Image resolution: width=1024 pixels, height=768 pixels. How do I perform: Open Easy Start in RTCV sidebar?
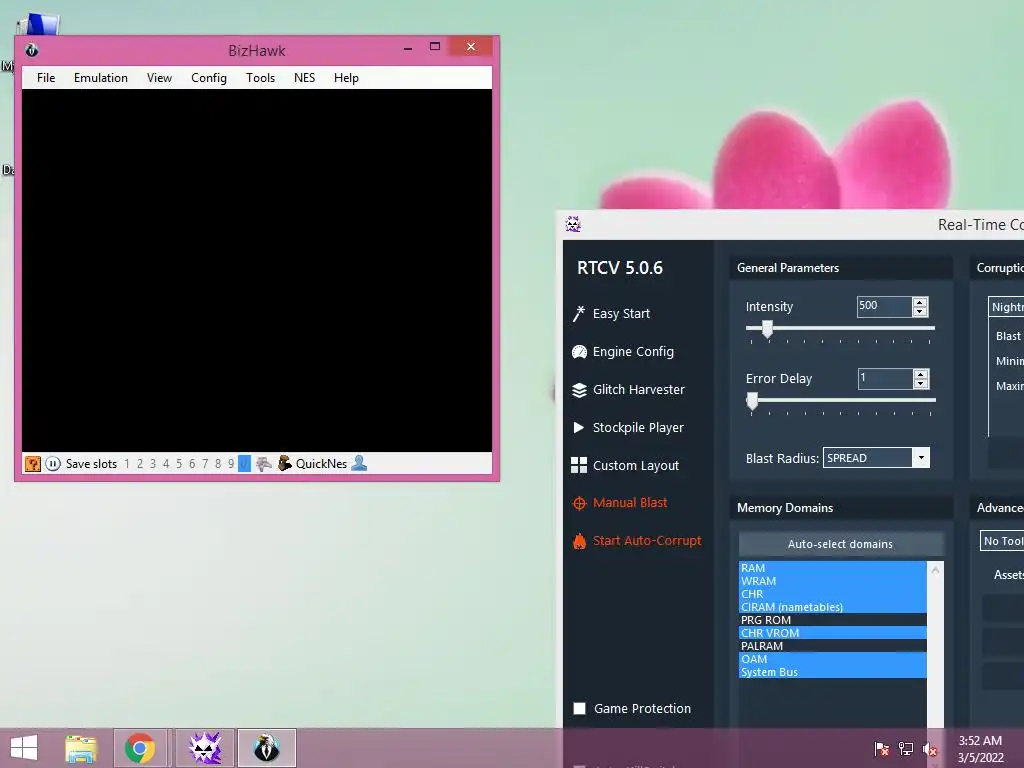click(621, 313)
